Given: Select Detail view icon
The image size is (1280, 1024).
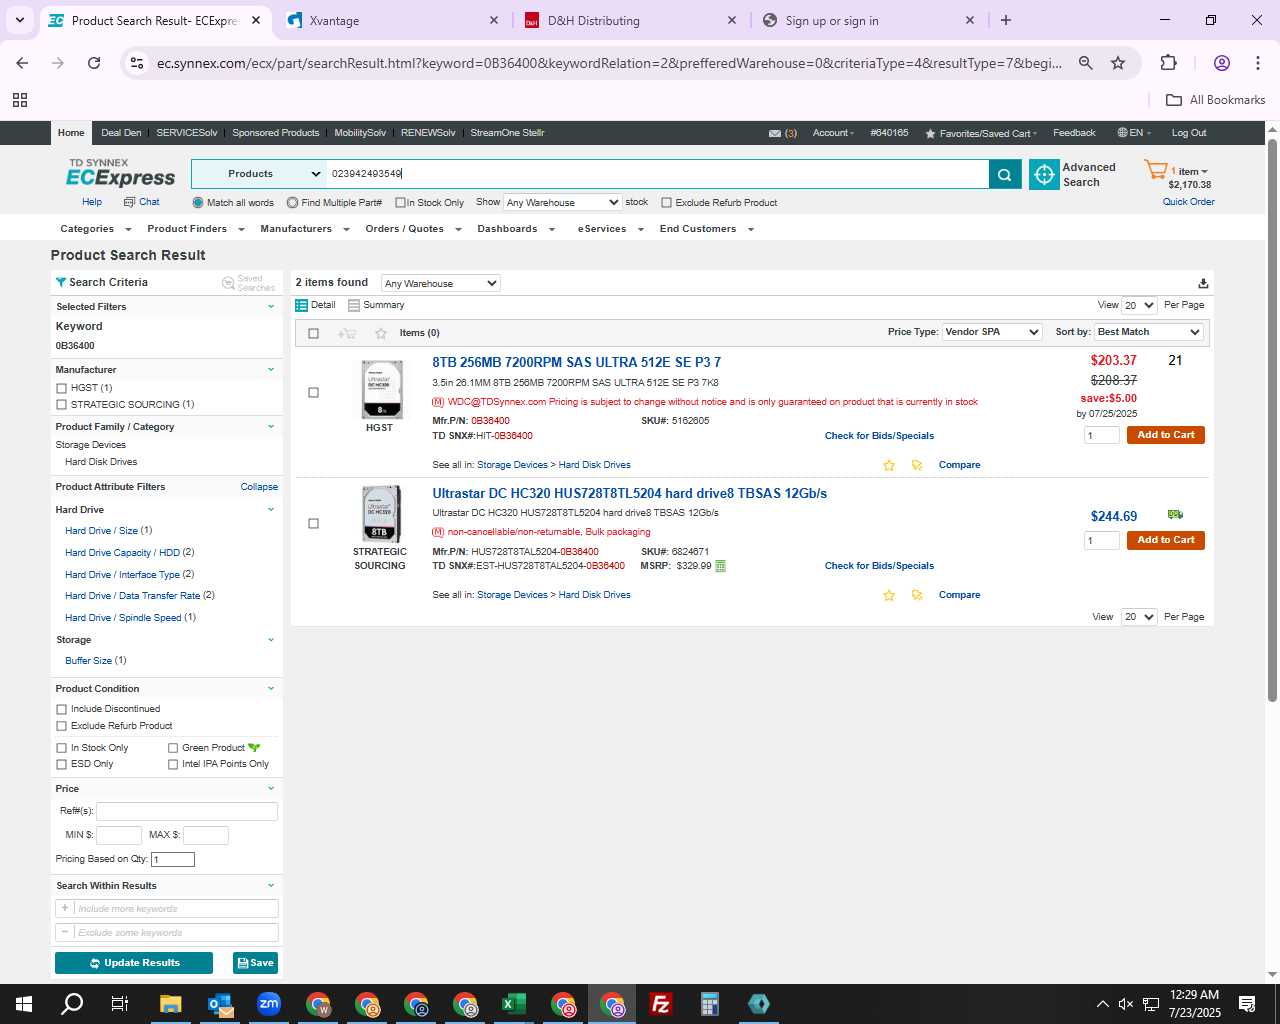Looking at the screenshot, I should pyautogui.click(x=301, y=305).
